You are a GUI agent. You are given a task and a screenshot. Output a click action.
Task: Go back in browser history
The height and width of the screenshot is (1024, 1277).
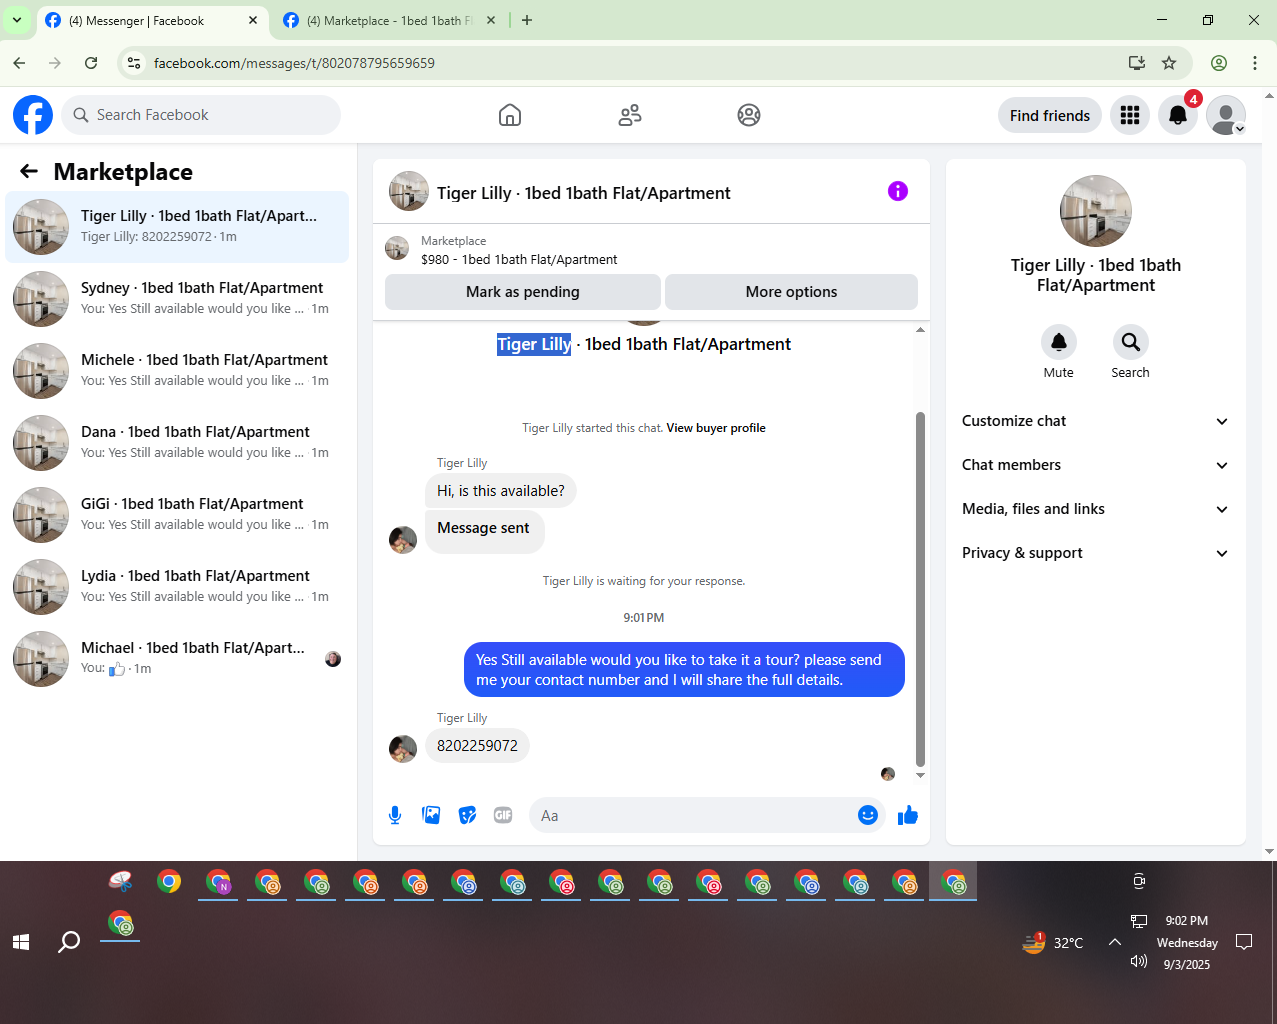(x=19, y=63)
